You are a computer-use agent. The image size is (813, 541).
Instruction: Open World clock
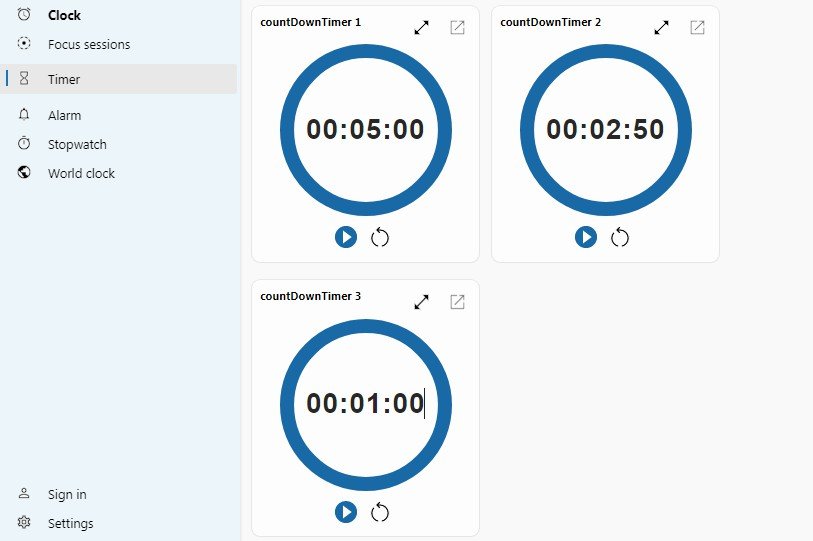pos(81,173)
